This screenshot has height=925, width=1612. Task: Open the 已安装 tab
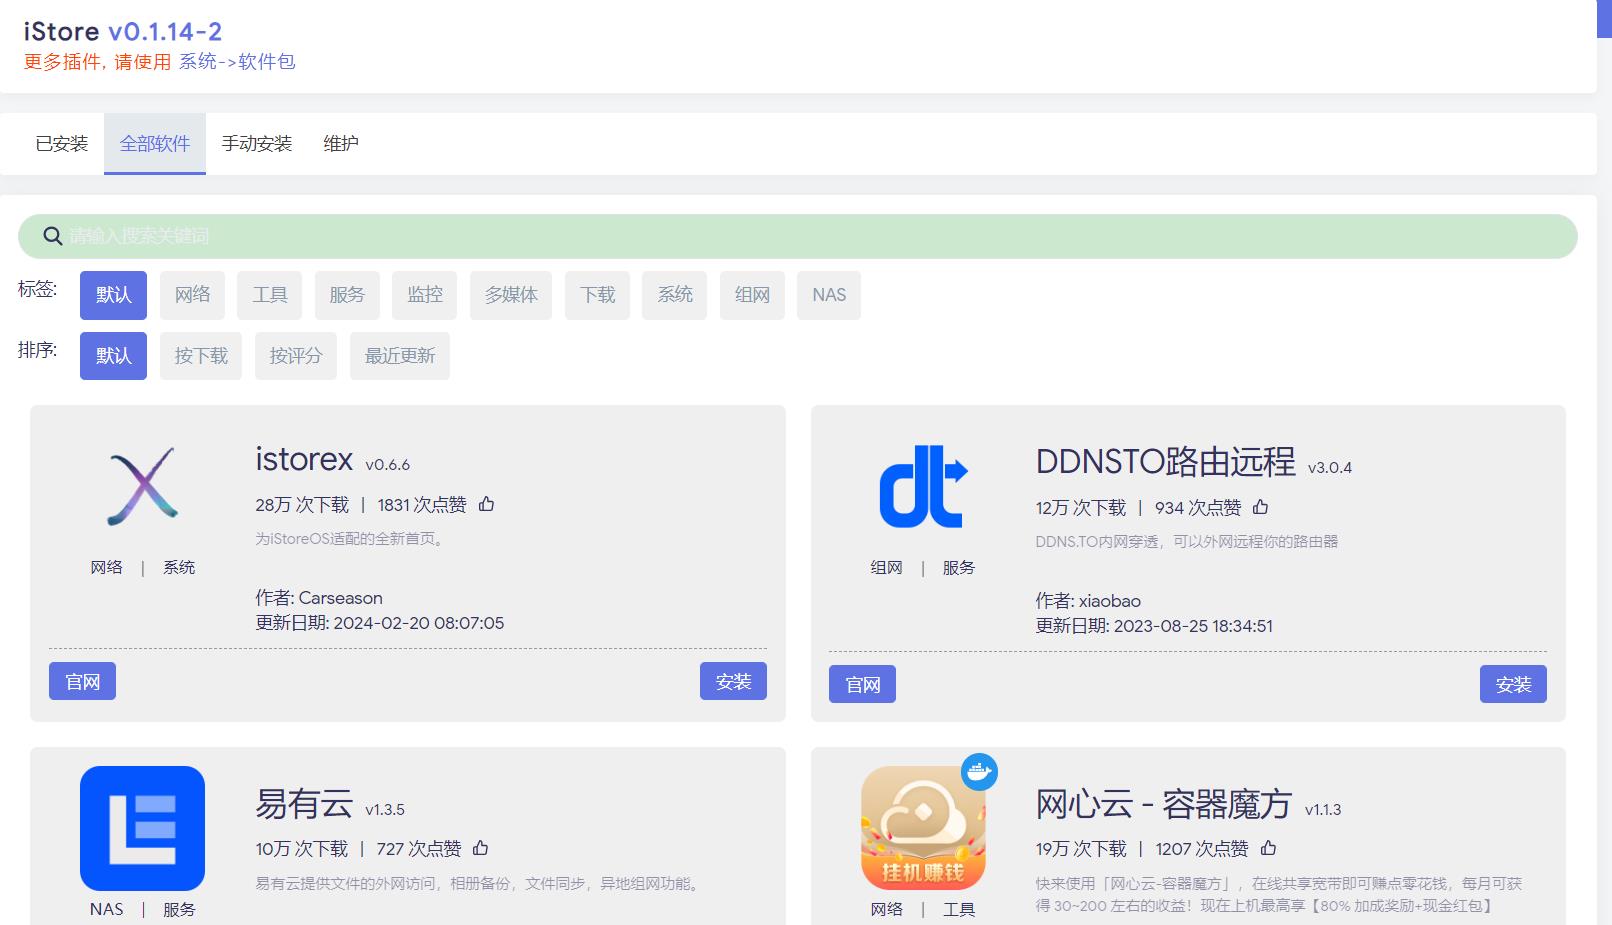(62, 144)
